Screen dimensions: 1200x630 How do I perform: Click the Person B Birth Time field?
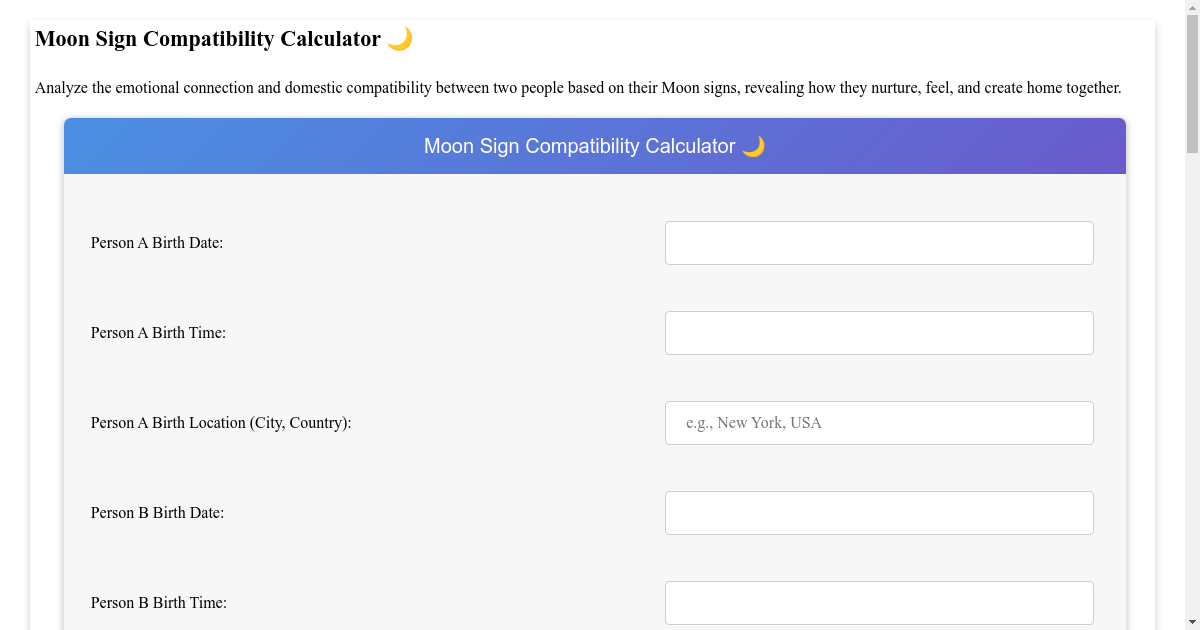tap(879, 602)
